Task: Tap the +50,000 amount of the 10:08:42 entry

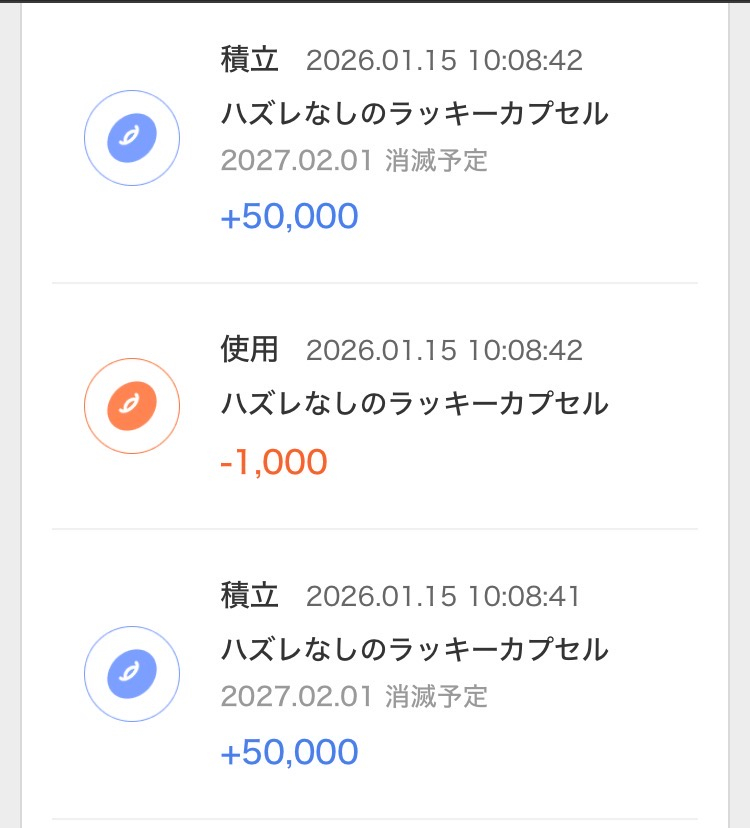Action: pyautogui.click(x=289, y=216)
